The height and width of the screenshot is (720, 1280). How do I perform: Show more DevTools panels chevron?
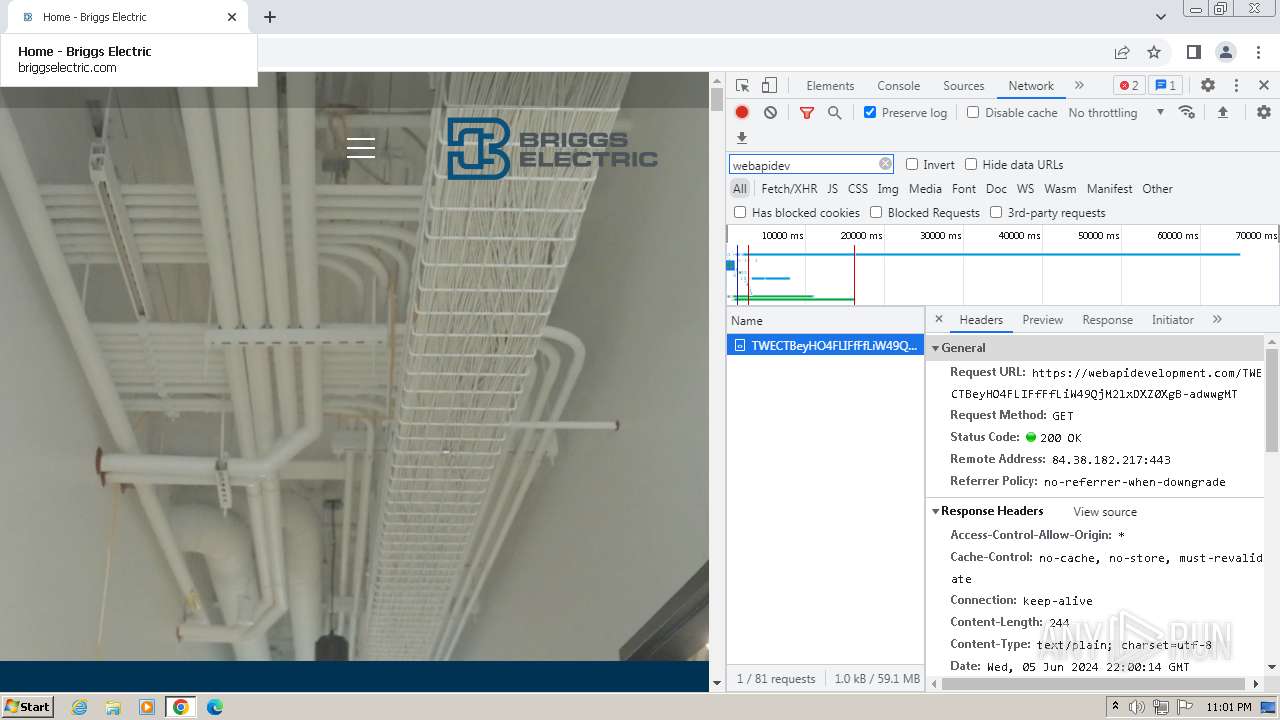[x=1079, y=86]
